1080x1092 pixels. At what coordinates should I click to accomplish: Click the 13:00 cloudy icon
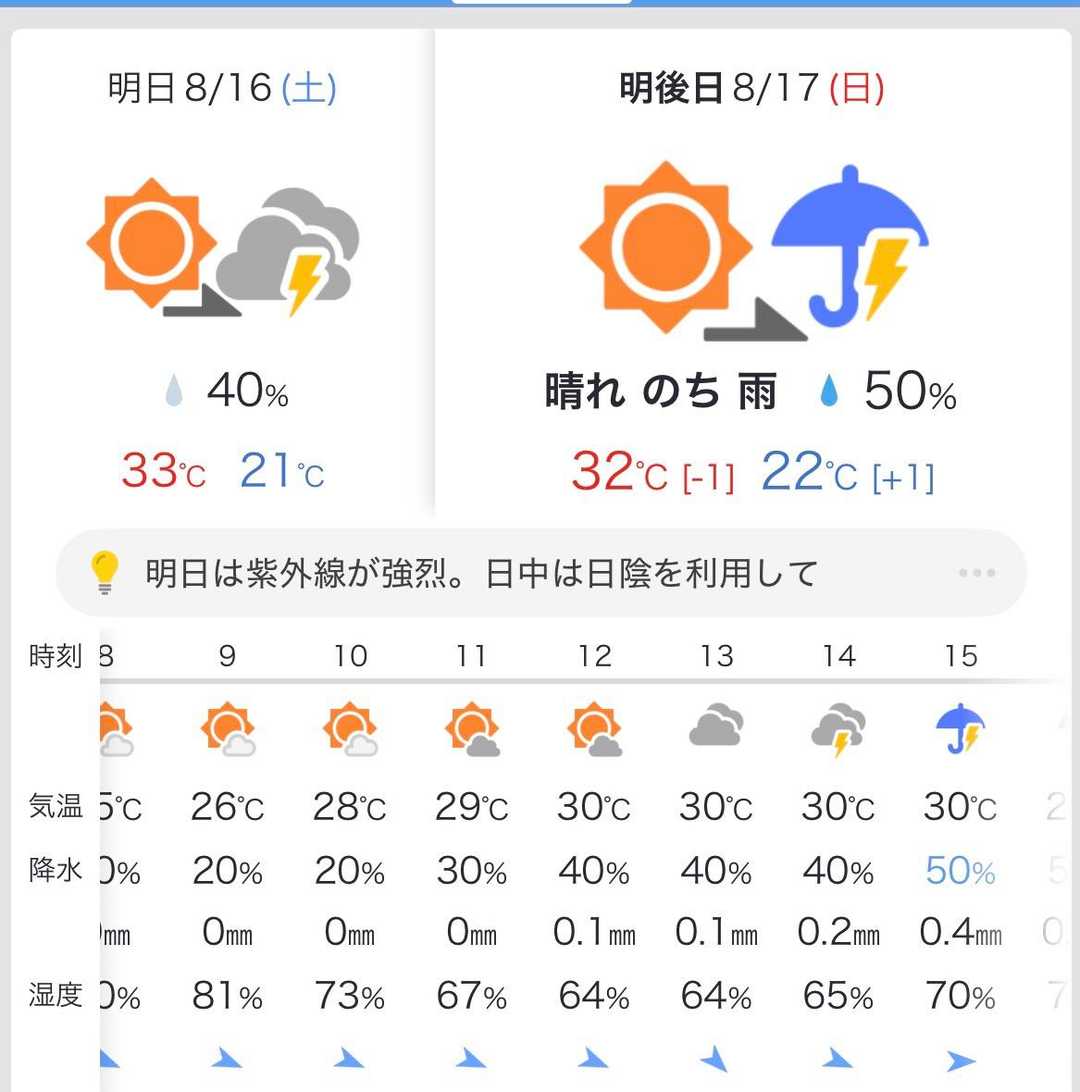tap(716, 725)
